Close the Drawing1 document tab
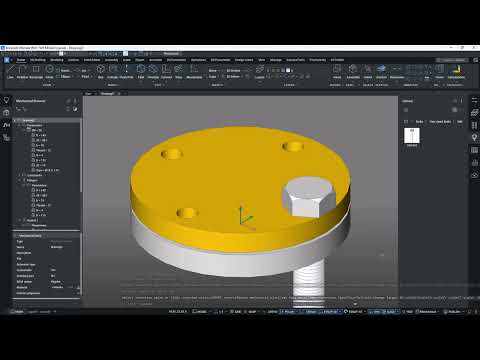480x360 pixels. point(119,94)
